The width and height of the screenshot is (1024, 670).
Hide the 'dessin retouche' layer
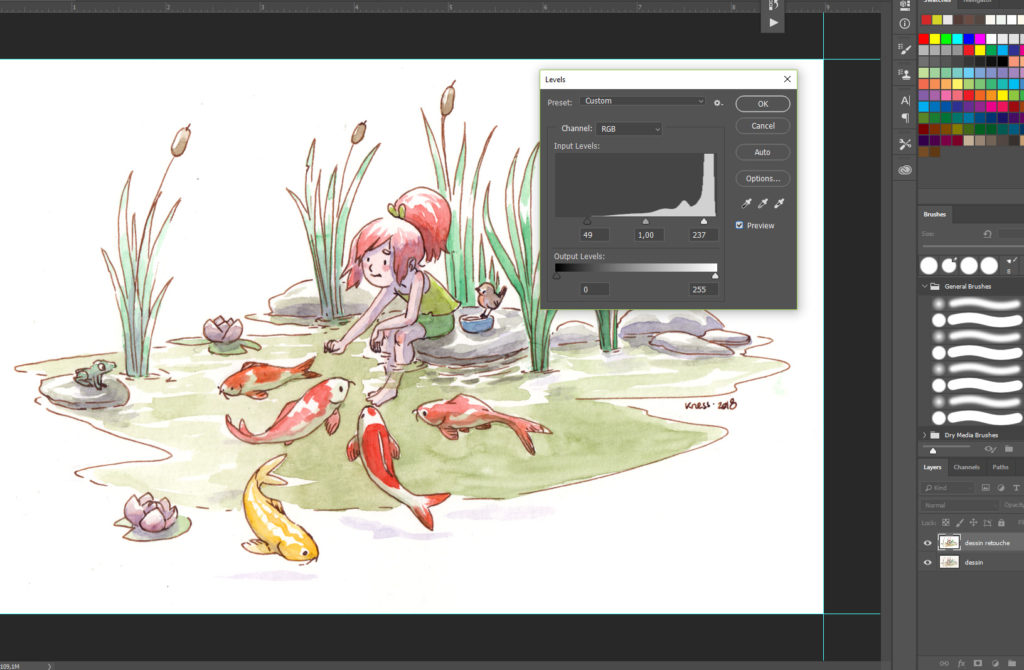tap(927, 543)
